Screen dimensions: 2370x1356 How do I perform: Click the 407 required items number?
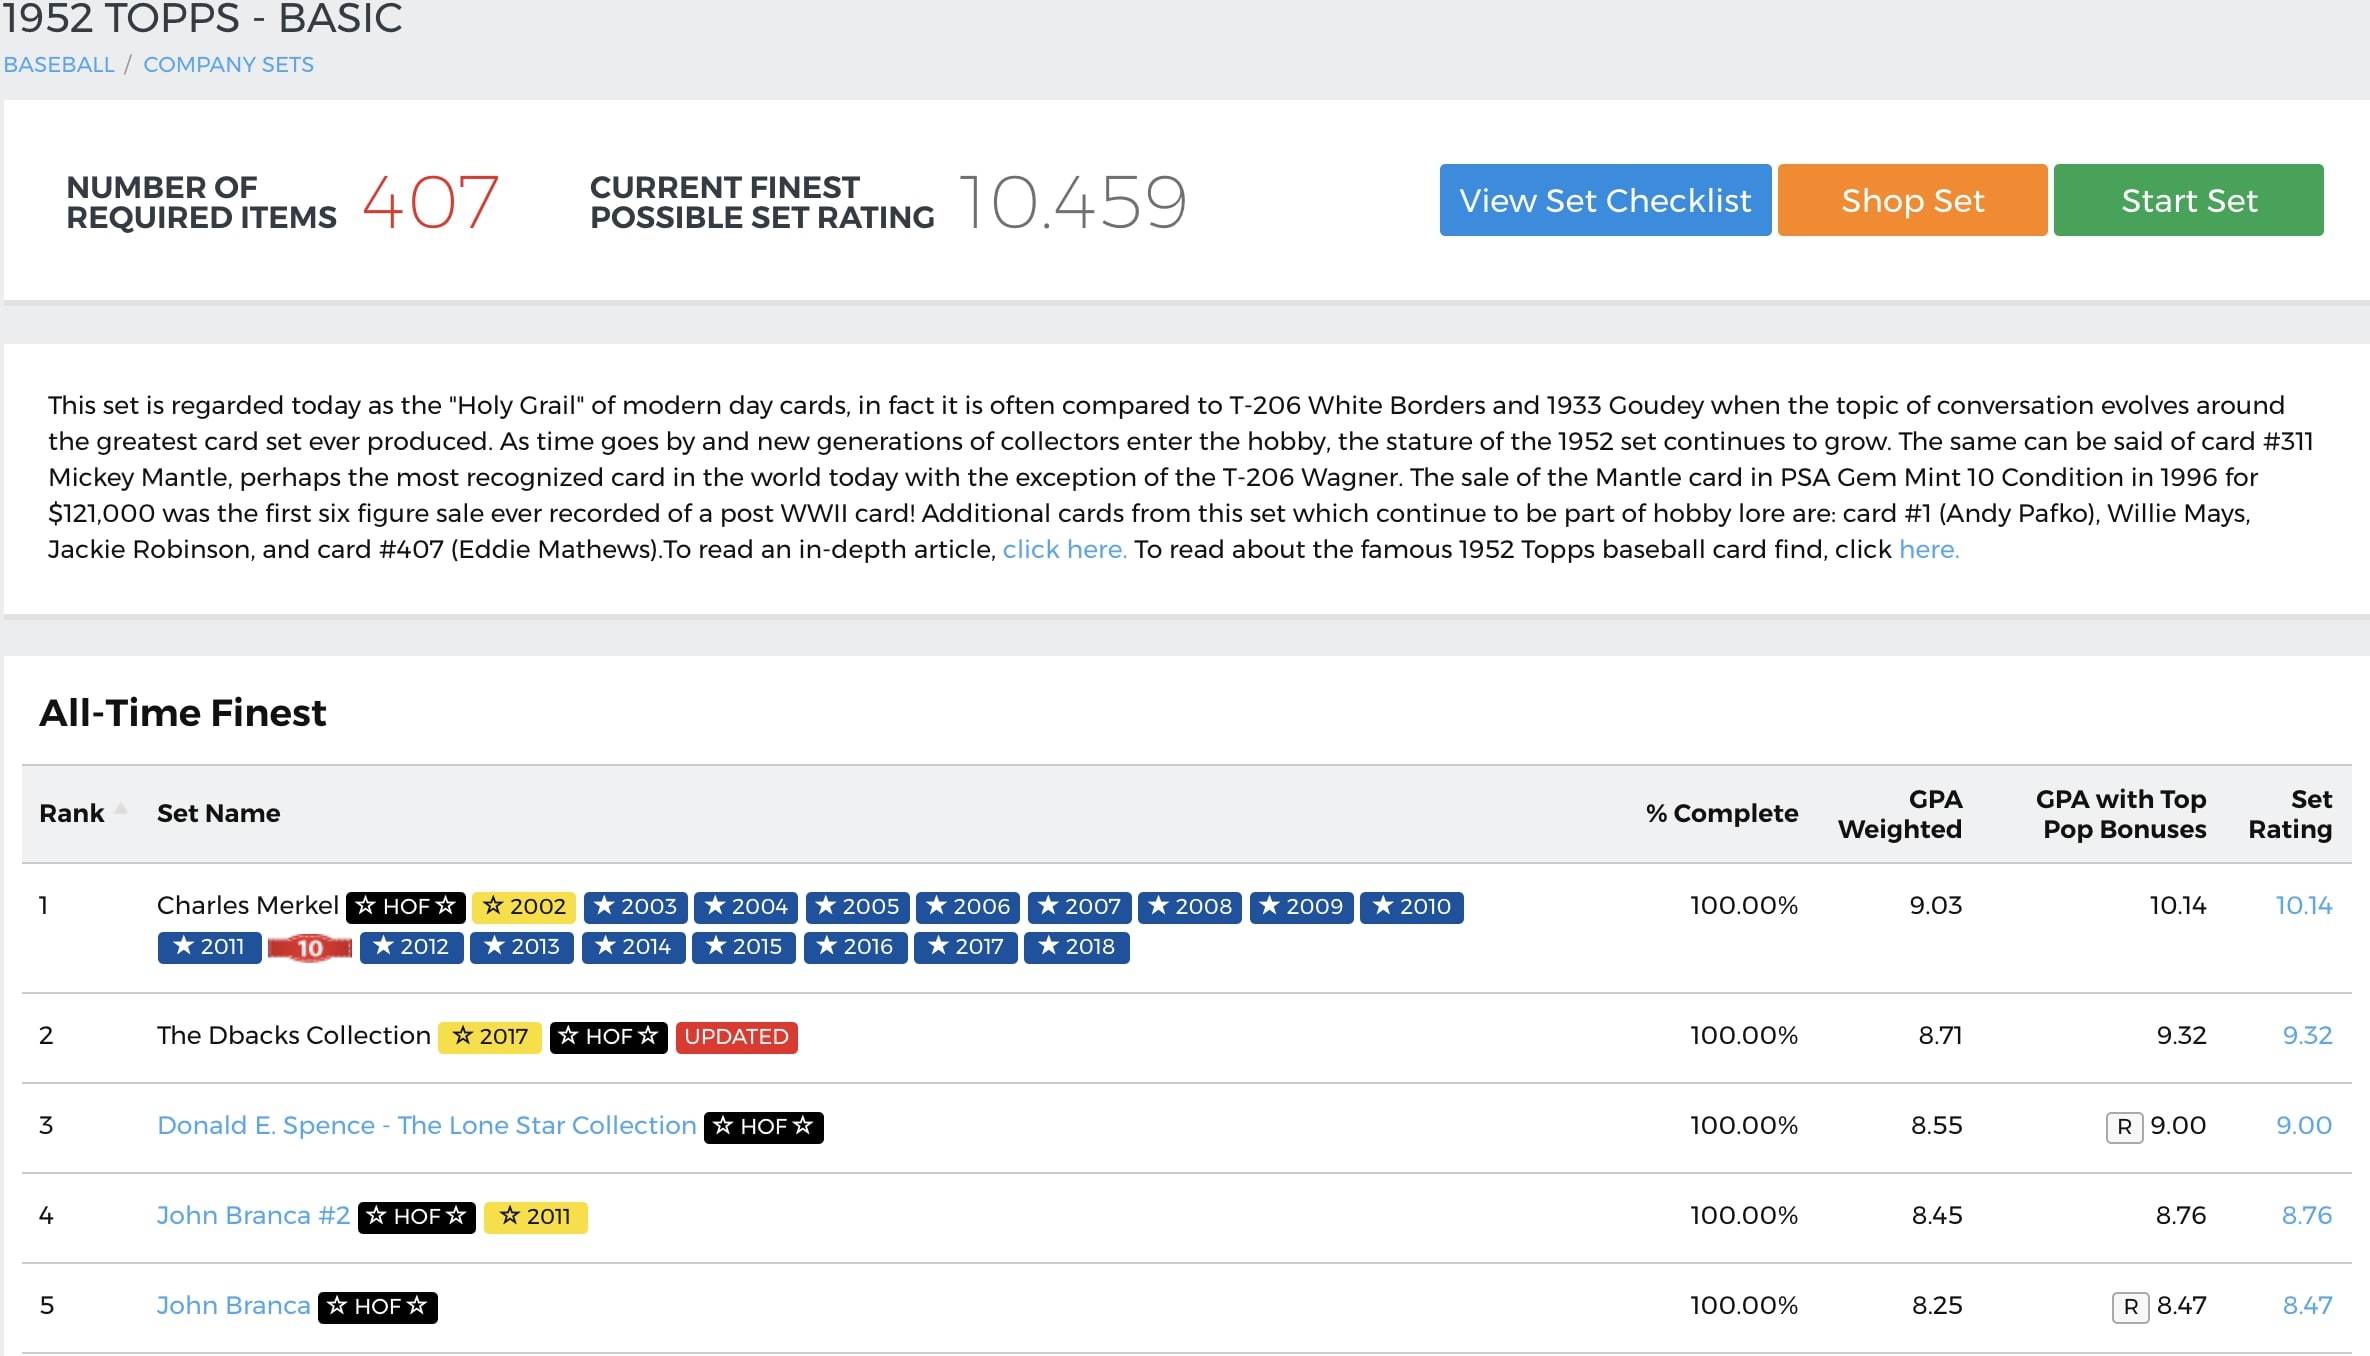coord(431,202)
